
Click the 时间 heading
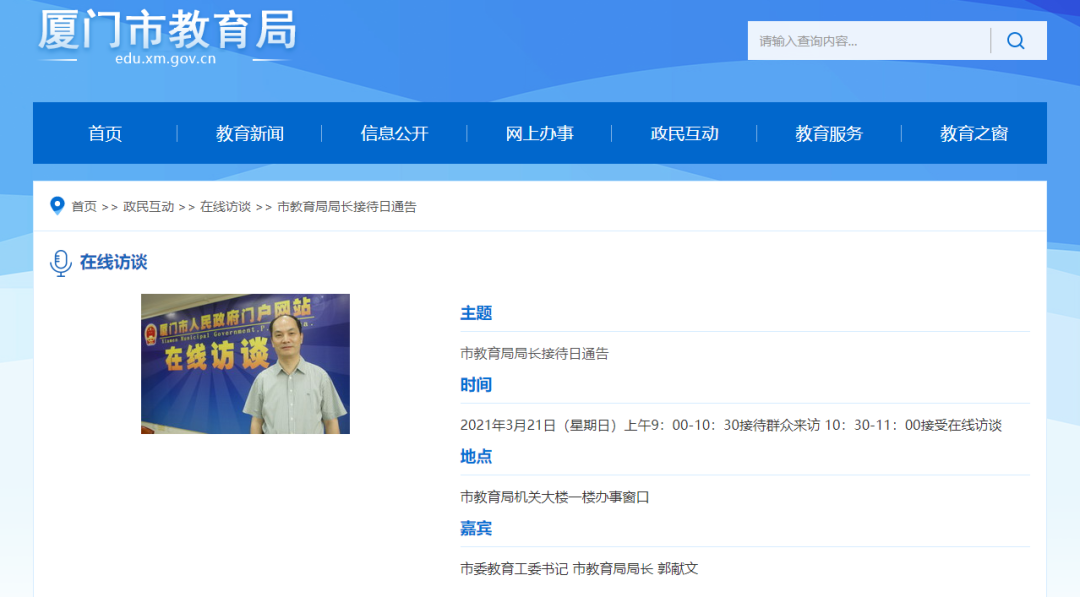pos(476,385)
